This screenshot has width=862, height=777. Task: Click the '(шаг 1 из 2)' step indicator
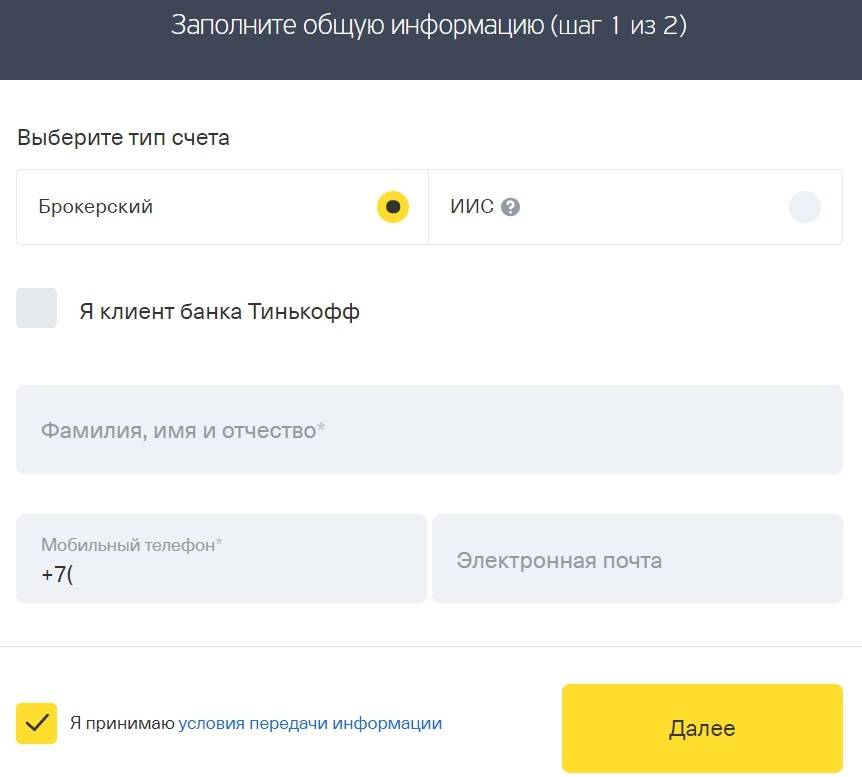[618, 26]
